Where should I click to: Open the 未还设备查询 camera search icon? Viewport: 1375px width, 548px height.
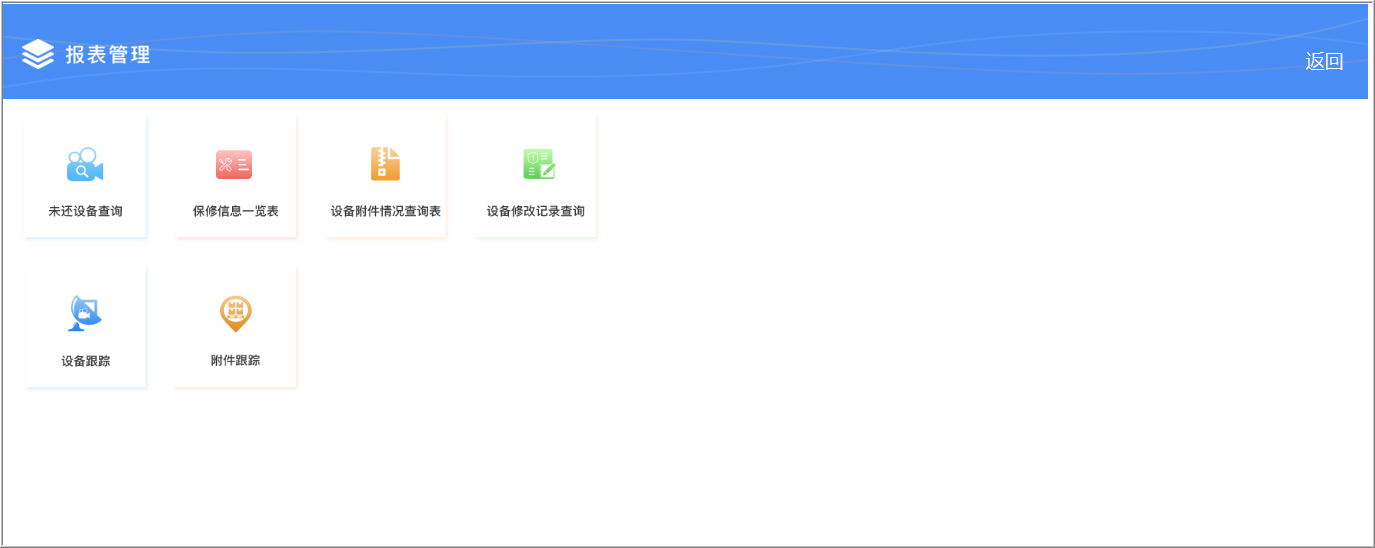(85, 165)
